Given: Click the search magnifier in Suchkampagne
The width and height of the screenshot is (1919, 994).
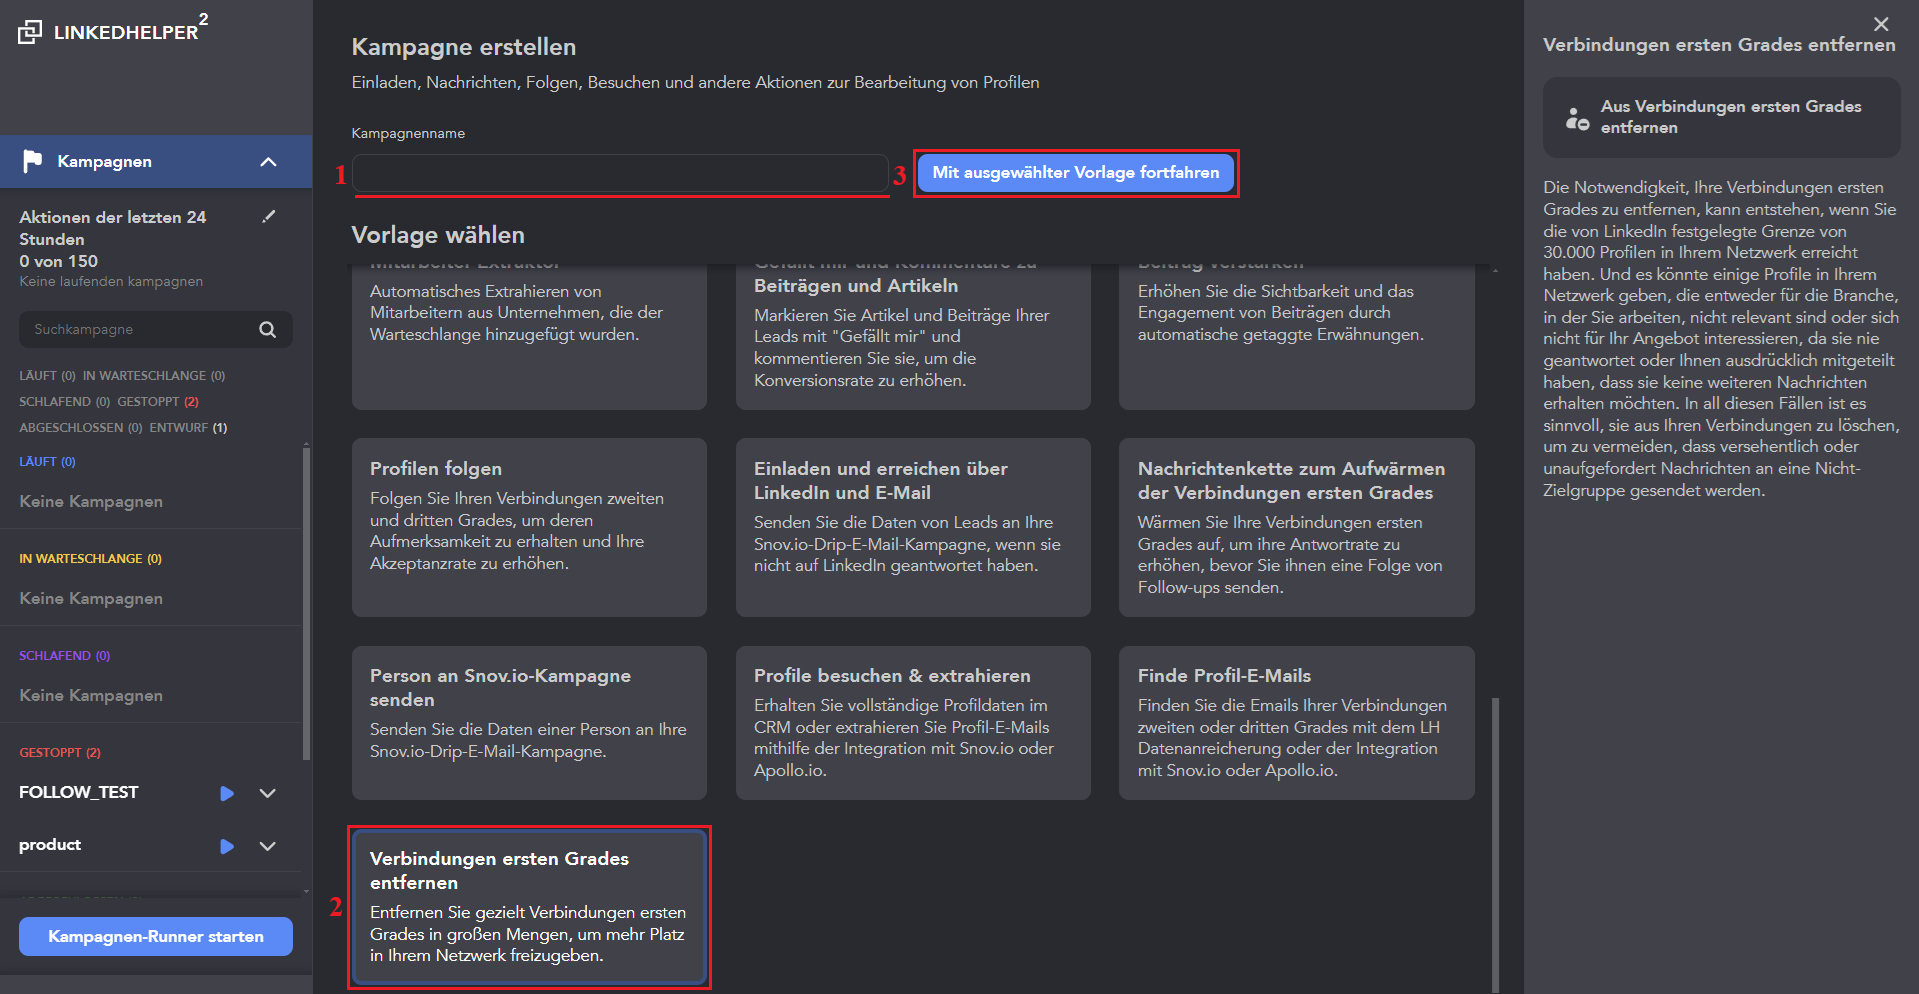Looking at the screenshot, I should tap(267, 329).
